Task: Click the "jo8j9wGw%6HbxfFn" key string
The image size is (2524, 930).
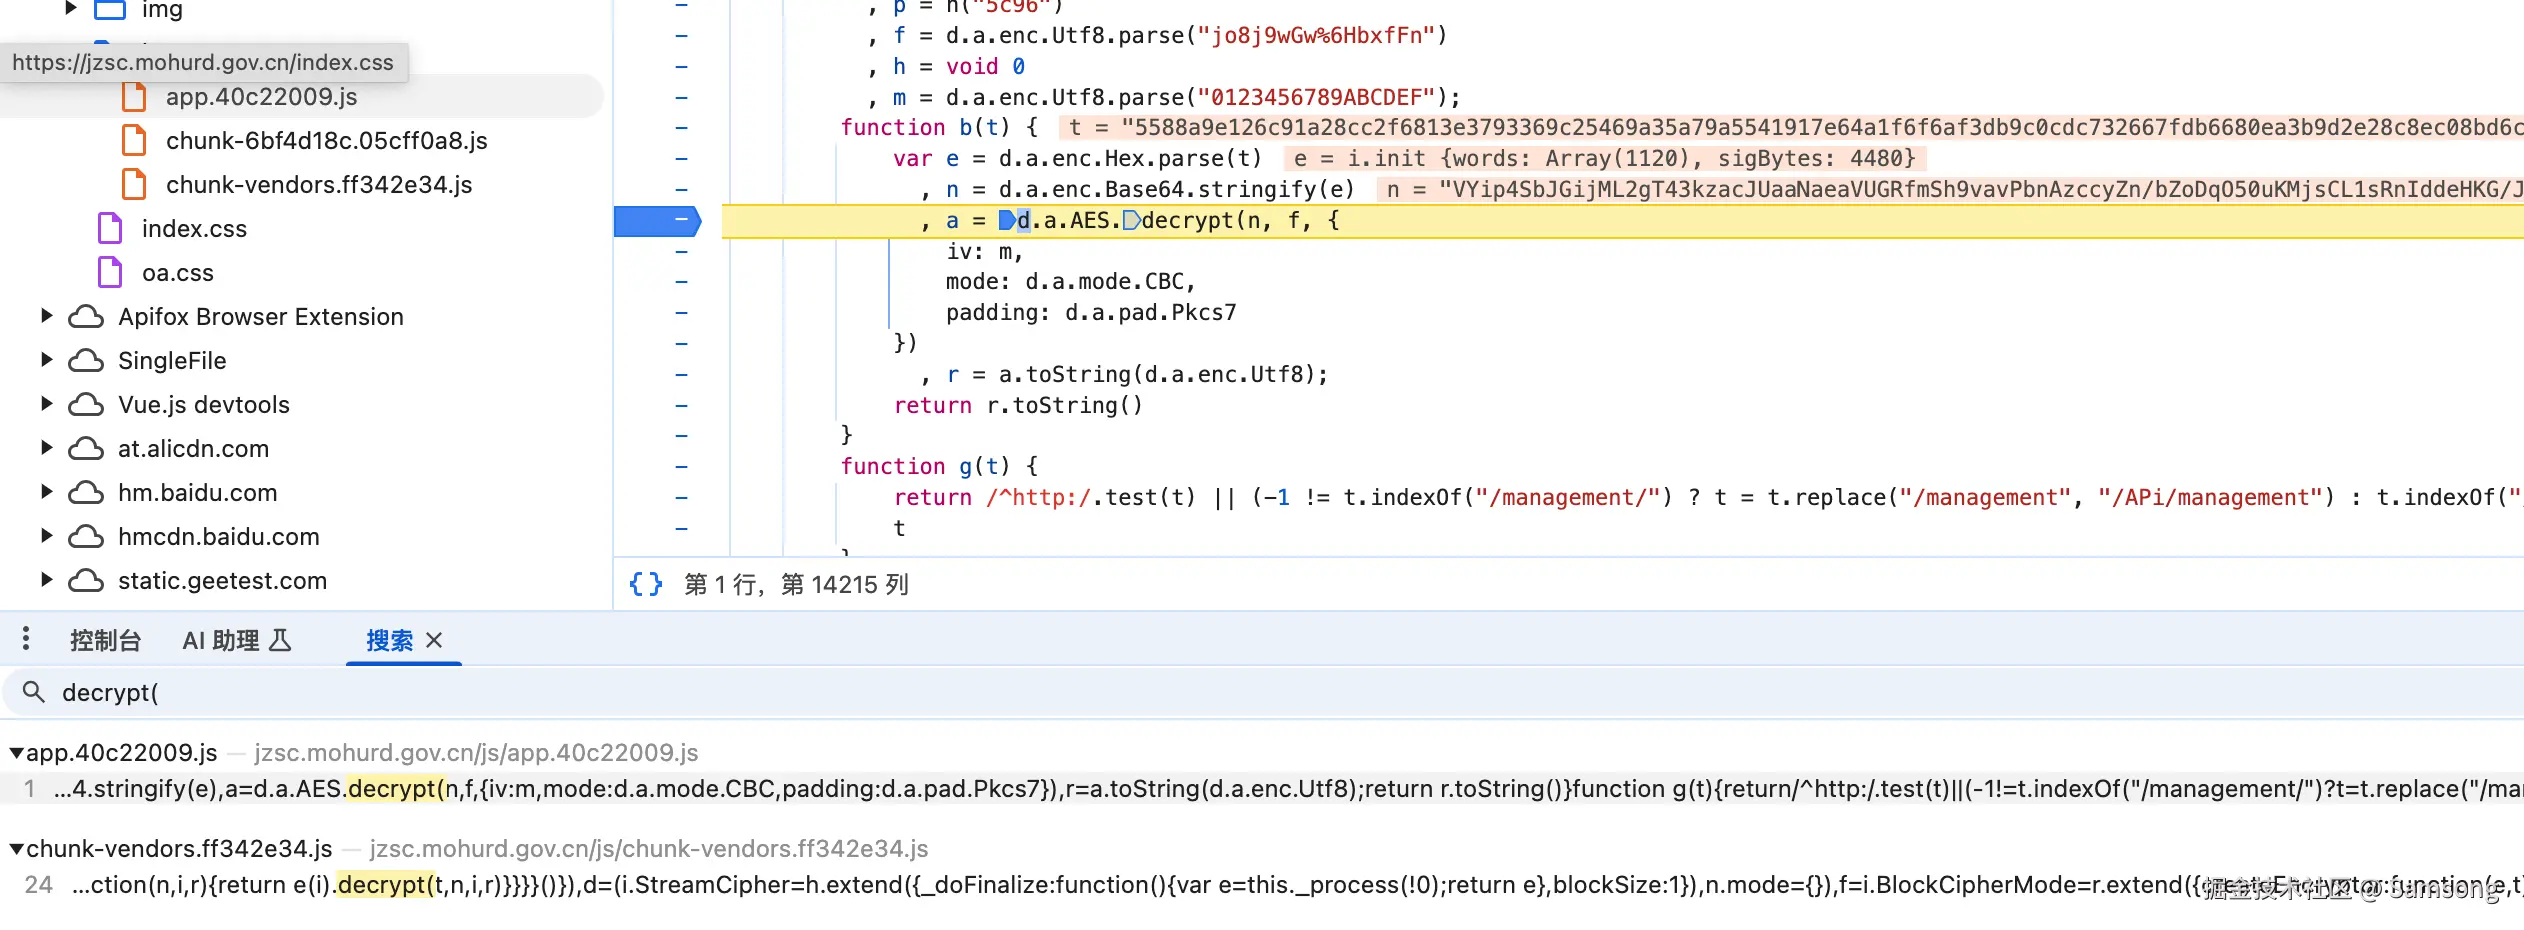Action: tap(1316, 36)
